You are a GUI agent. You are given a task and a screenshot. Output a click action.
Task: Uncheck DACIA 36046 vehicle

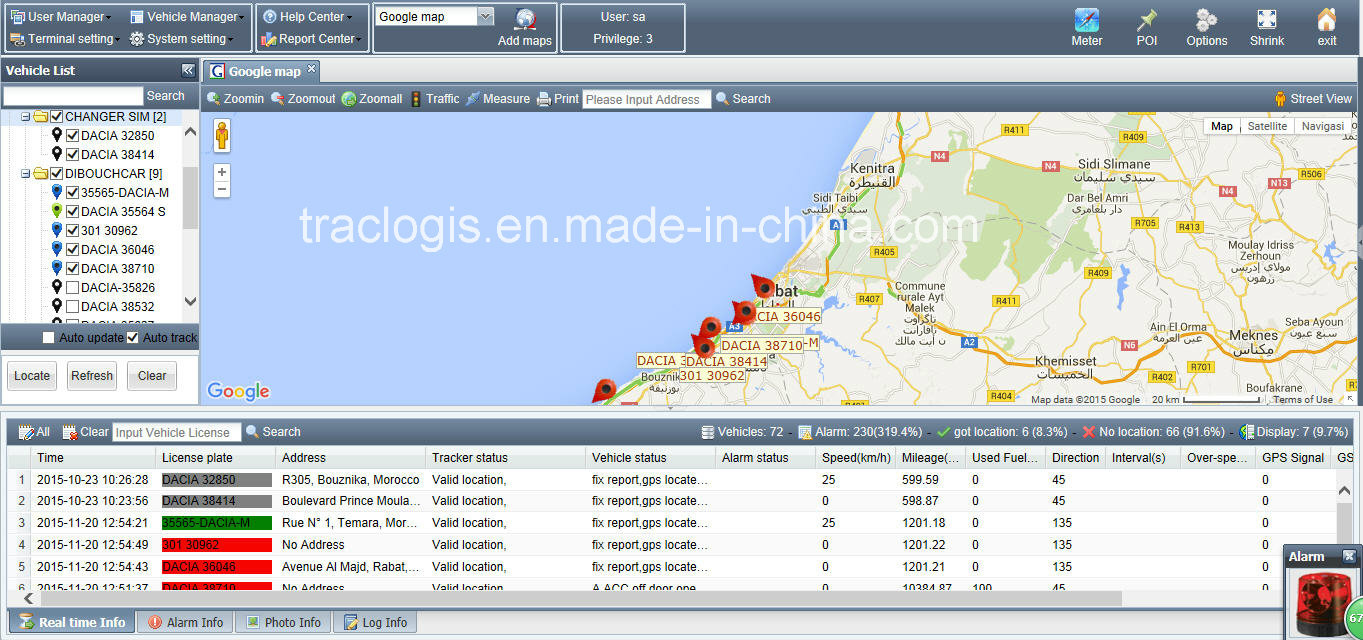pos(72,250)
